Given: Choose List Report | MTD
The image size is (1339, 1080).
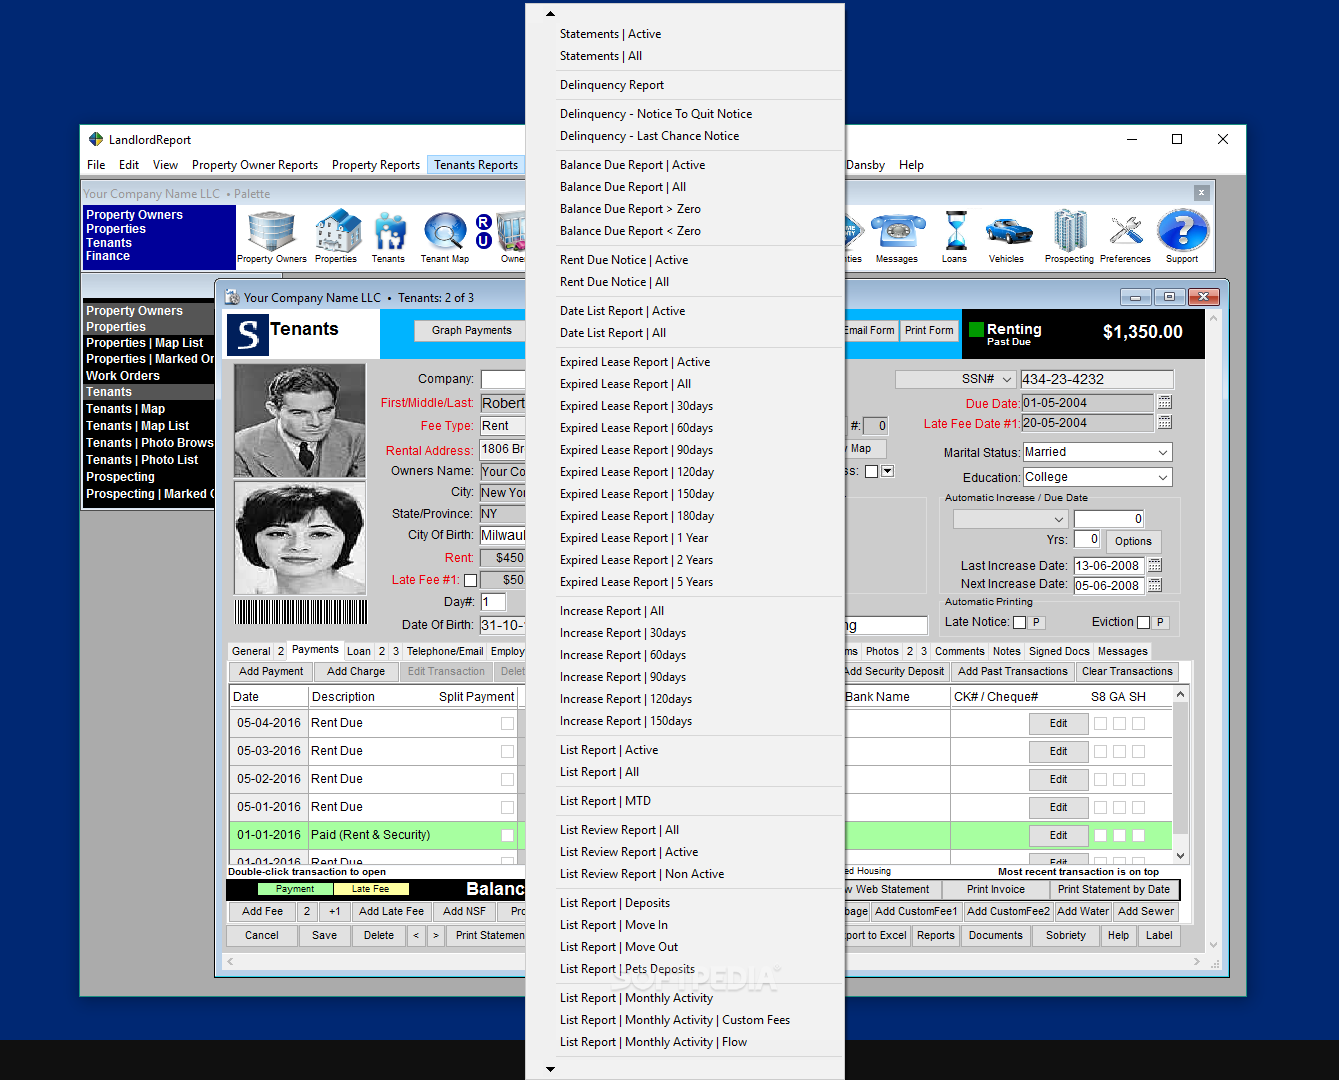Looking at the screenshot, I should click(605, 801).
